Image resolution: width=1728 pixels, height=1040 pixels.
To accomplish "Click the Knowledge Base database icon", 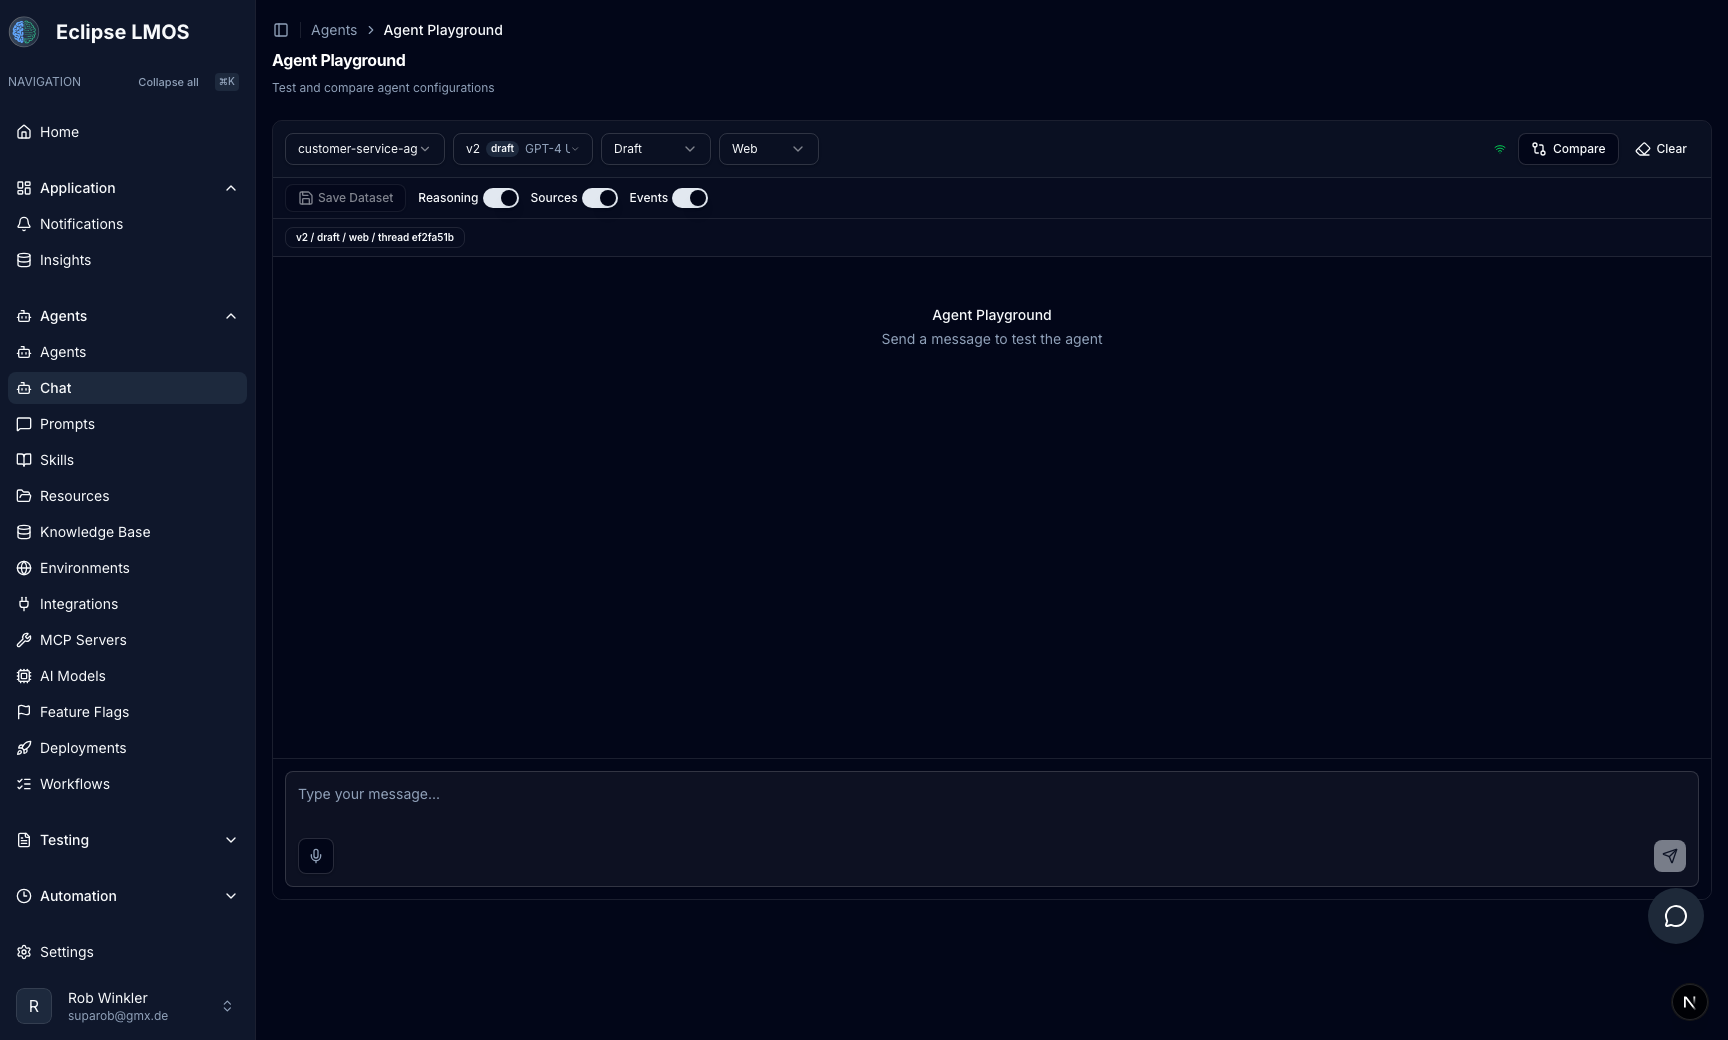I will (x=24, y=532).
